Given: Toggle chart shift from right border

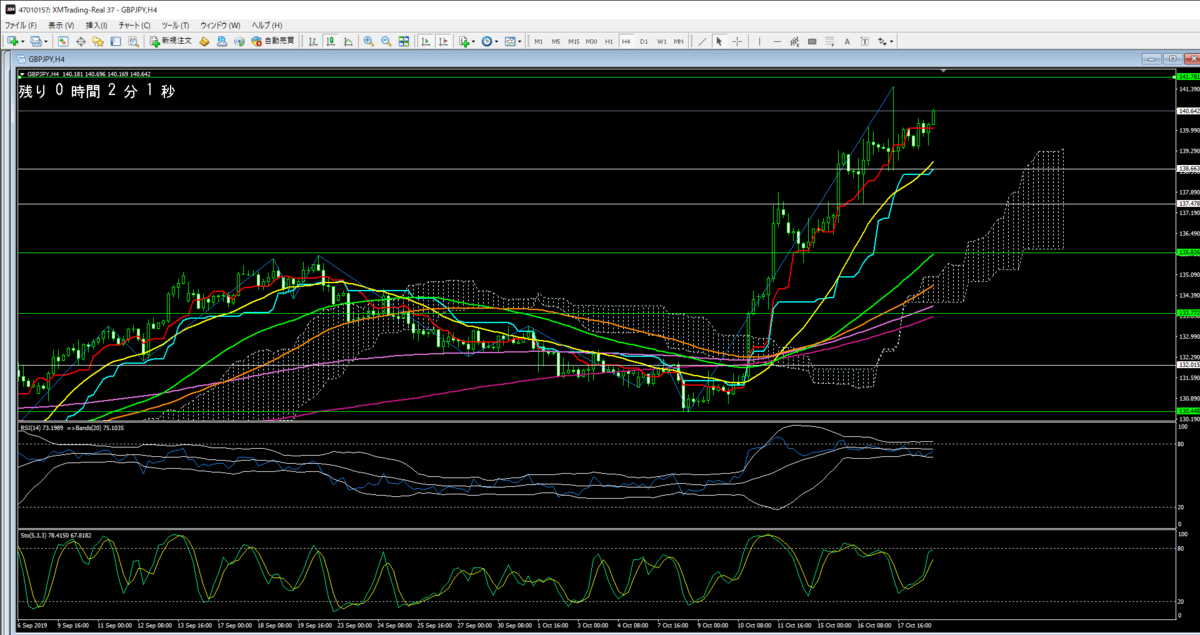Looking at the screenshot, I should [443, 41].
